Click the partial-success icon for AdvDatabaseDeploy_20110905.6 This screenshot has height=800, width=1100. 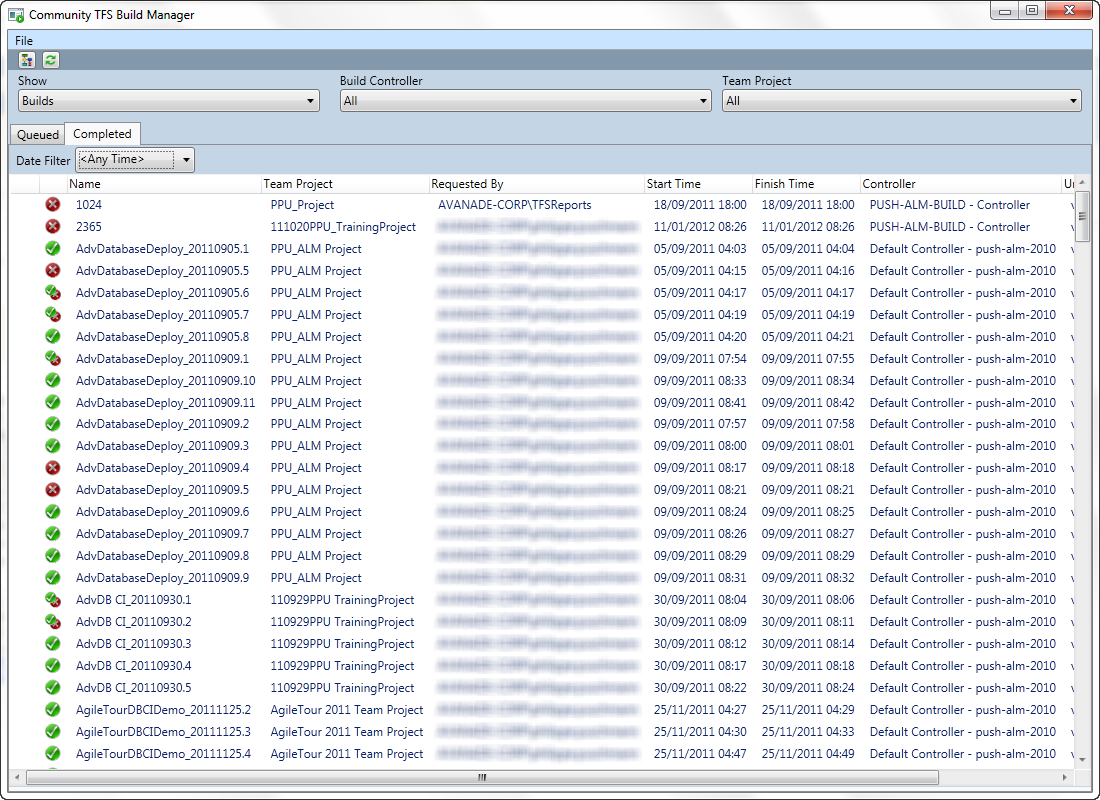[x=53, y=292]
